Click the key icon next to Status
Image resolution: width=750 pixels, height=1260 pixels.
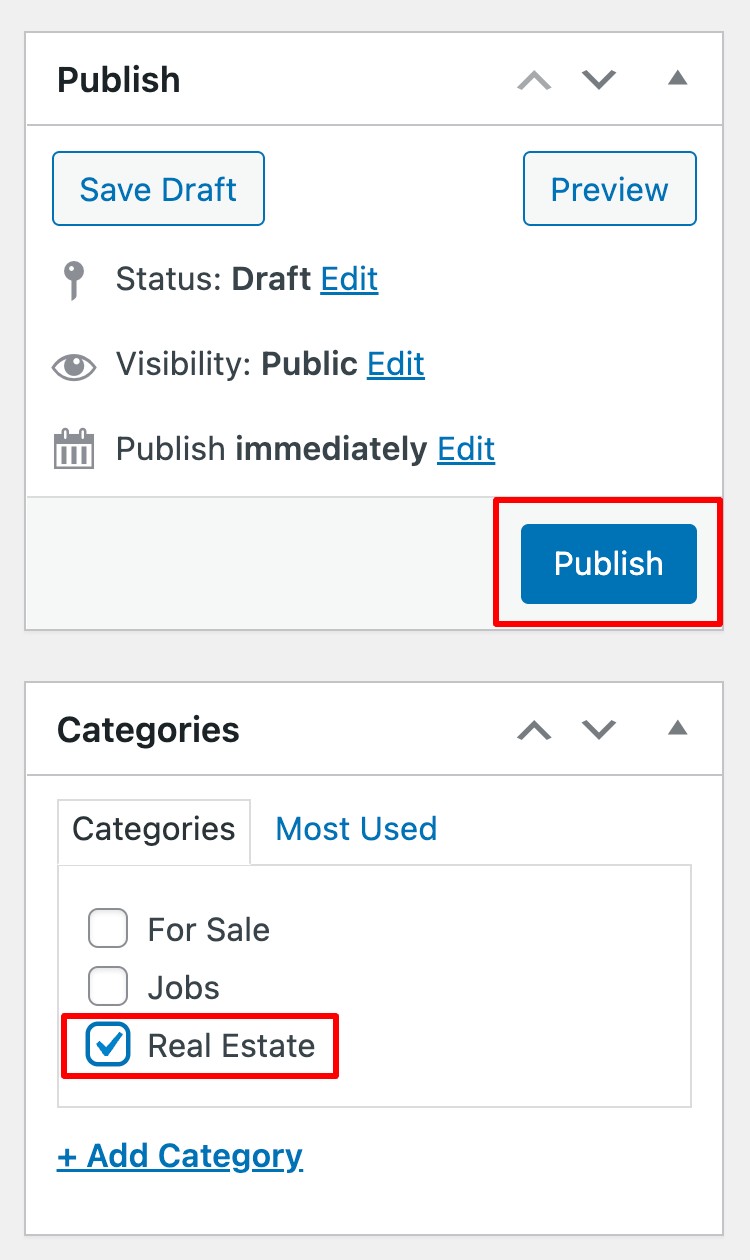click(x=72, y=280)
